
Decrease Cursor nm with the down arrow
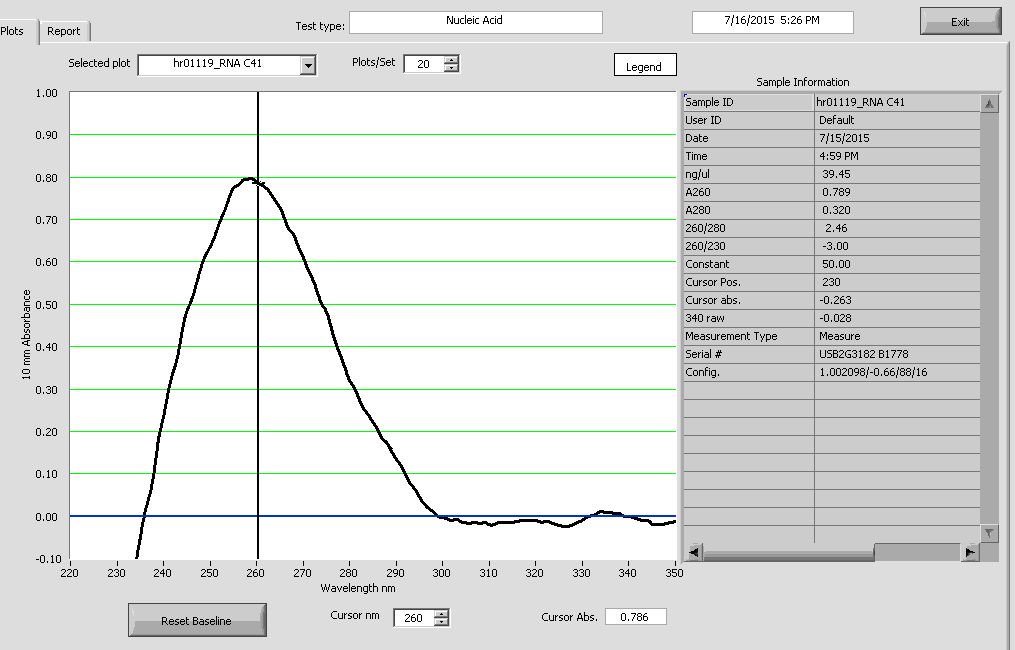(x=441, y=622)
